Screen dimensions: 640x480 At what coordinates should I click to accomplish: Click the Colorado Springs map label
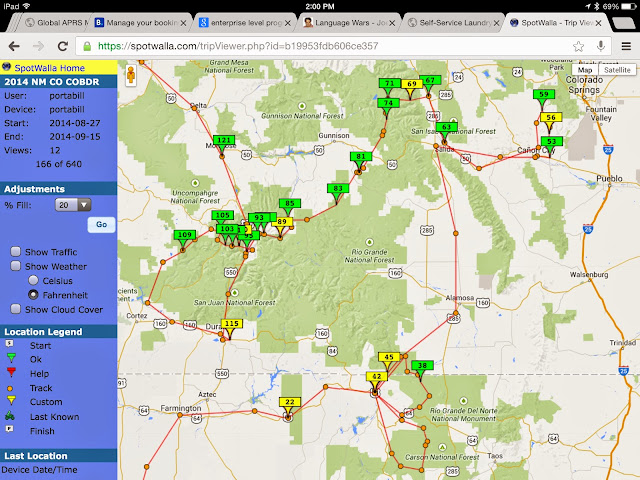[x=584, y=84]
